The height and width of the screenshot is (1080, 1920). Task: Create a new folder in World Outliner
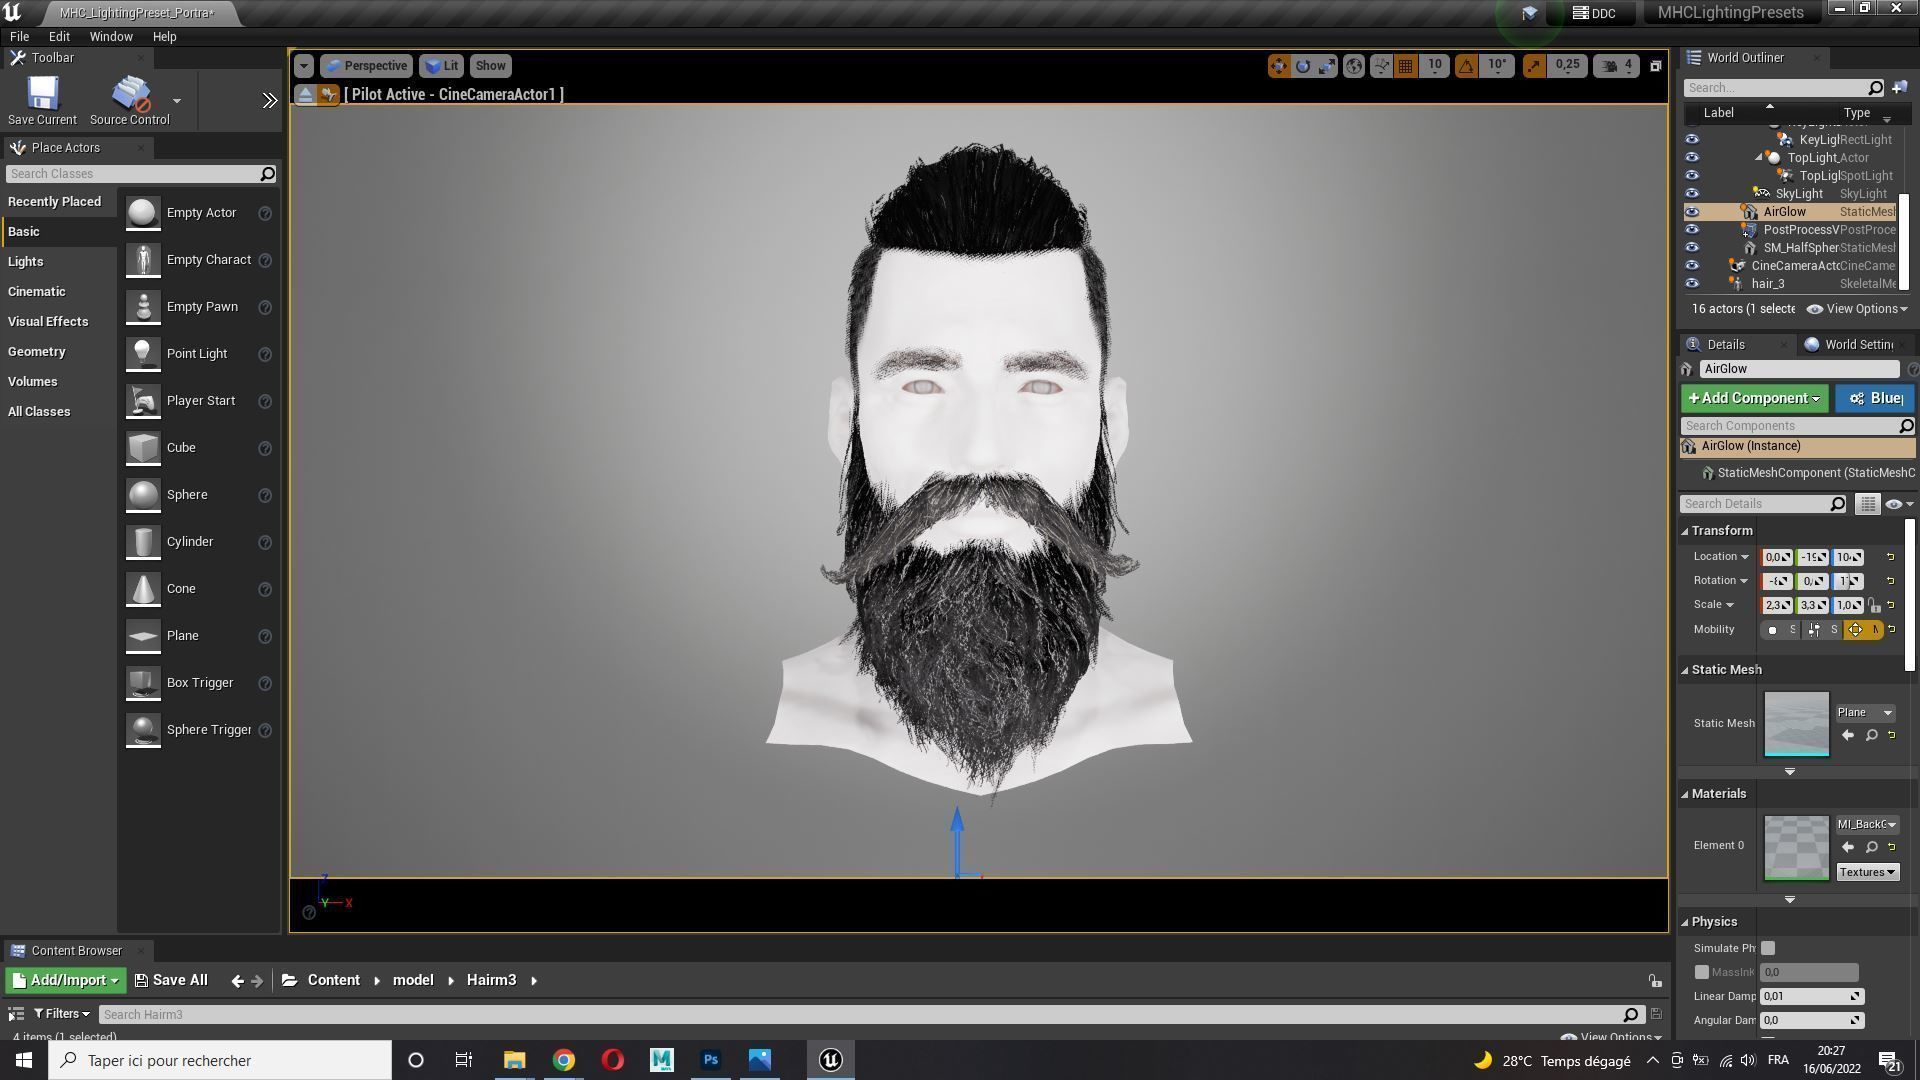[x=1900, y=88]
